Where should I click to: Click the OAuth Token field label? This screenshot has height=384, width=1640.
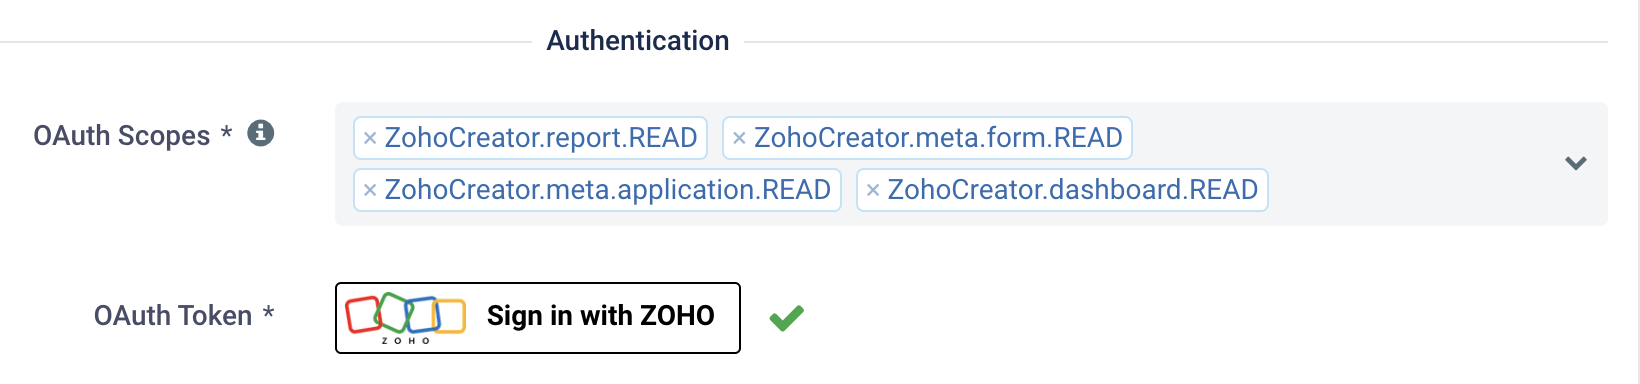pyautogui.click(x=173, y=316)
